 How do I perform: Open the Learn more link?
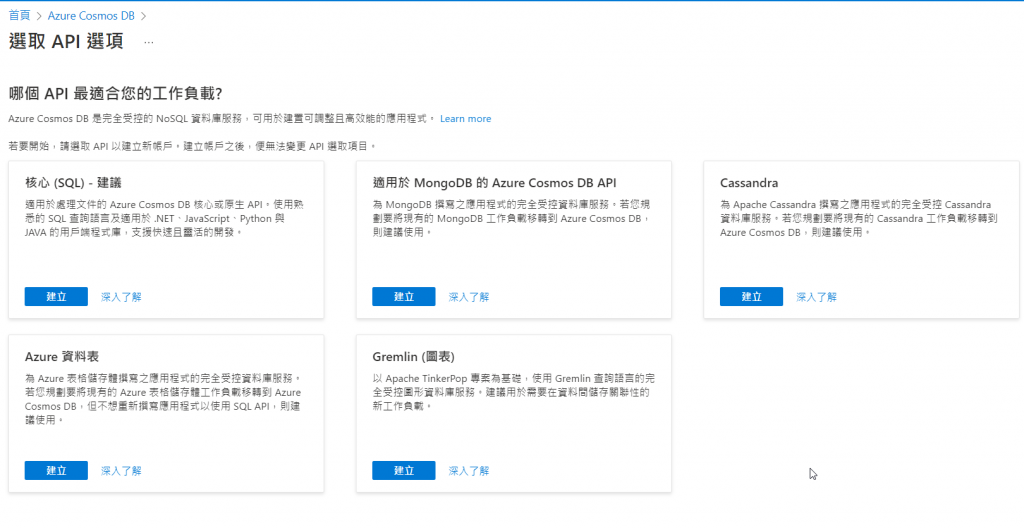[466, 119]
